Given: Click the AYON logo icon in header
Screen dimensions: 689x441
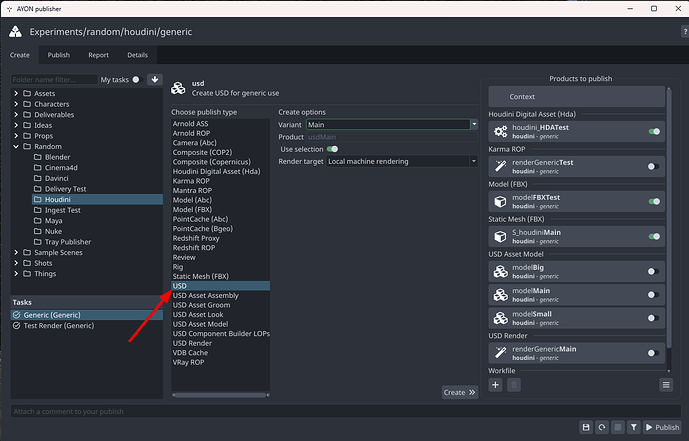Looking at the screenshot, I should [15, 32].
